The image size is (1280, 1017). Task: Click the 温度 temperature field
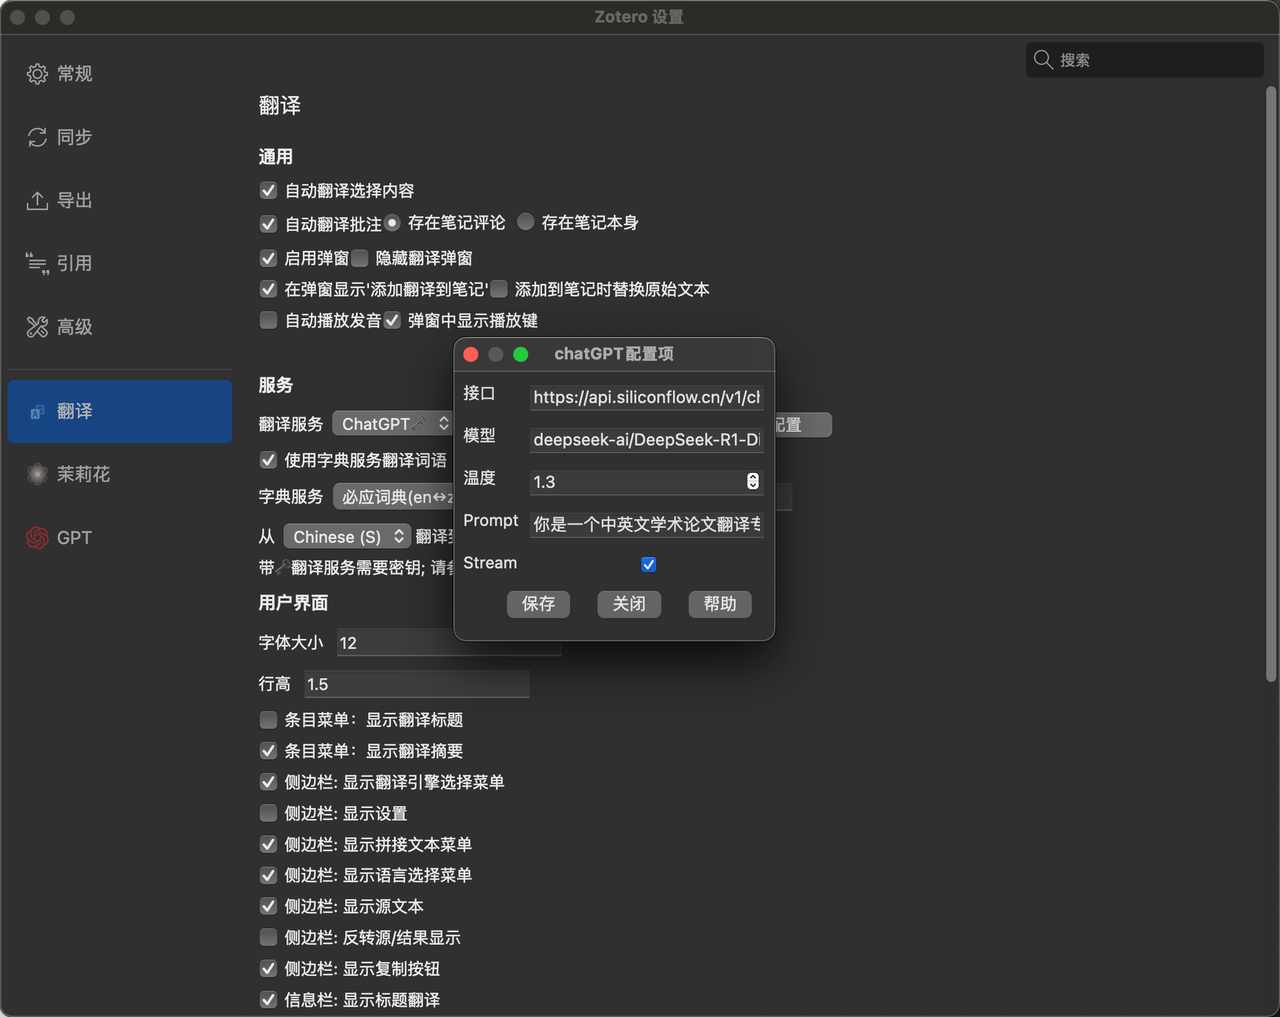click(x=646, y=482)
